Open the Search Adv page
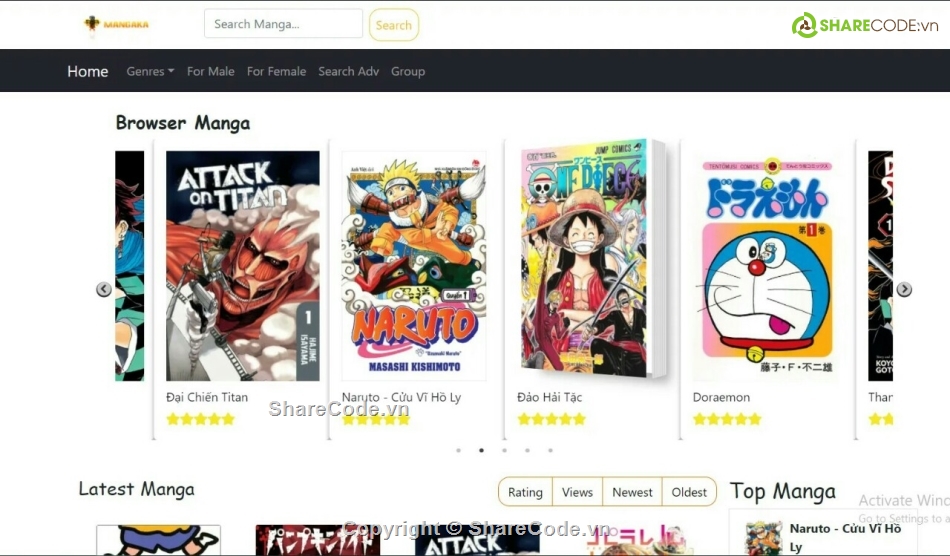Screen dimensions: 950x556 (348, 71)
